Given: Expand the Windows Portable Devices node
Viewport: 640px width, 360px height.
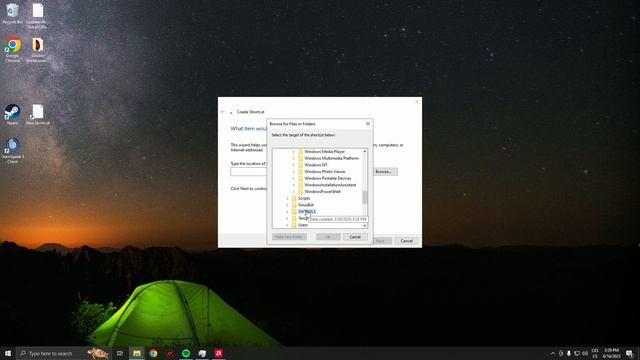Looking at the screenshot, I should coord(293,178).
